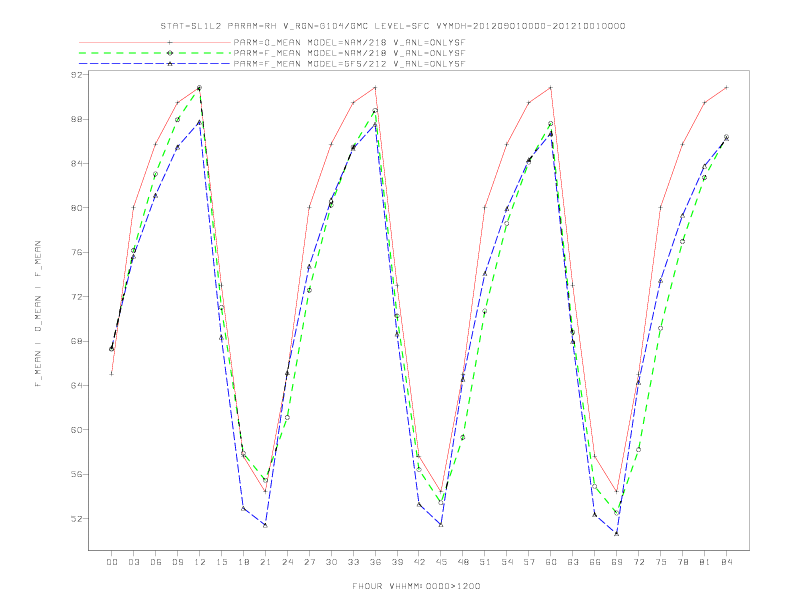Click y-axis tick label 92
Image resolution: width=792 pixels, height=612 pixels.
pos(79,75)
